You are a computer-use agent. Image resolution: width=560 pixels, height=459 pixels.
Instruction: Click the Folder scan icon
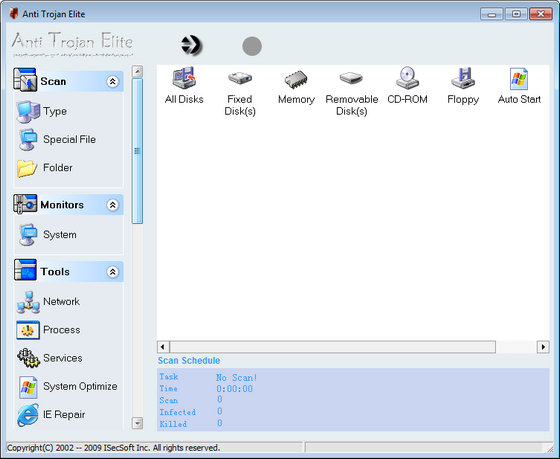[x=27, y=168]
